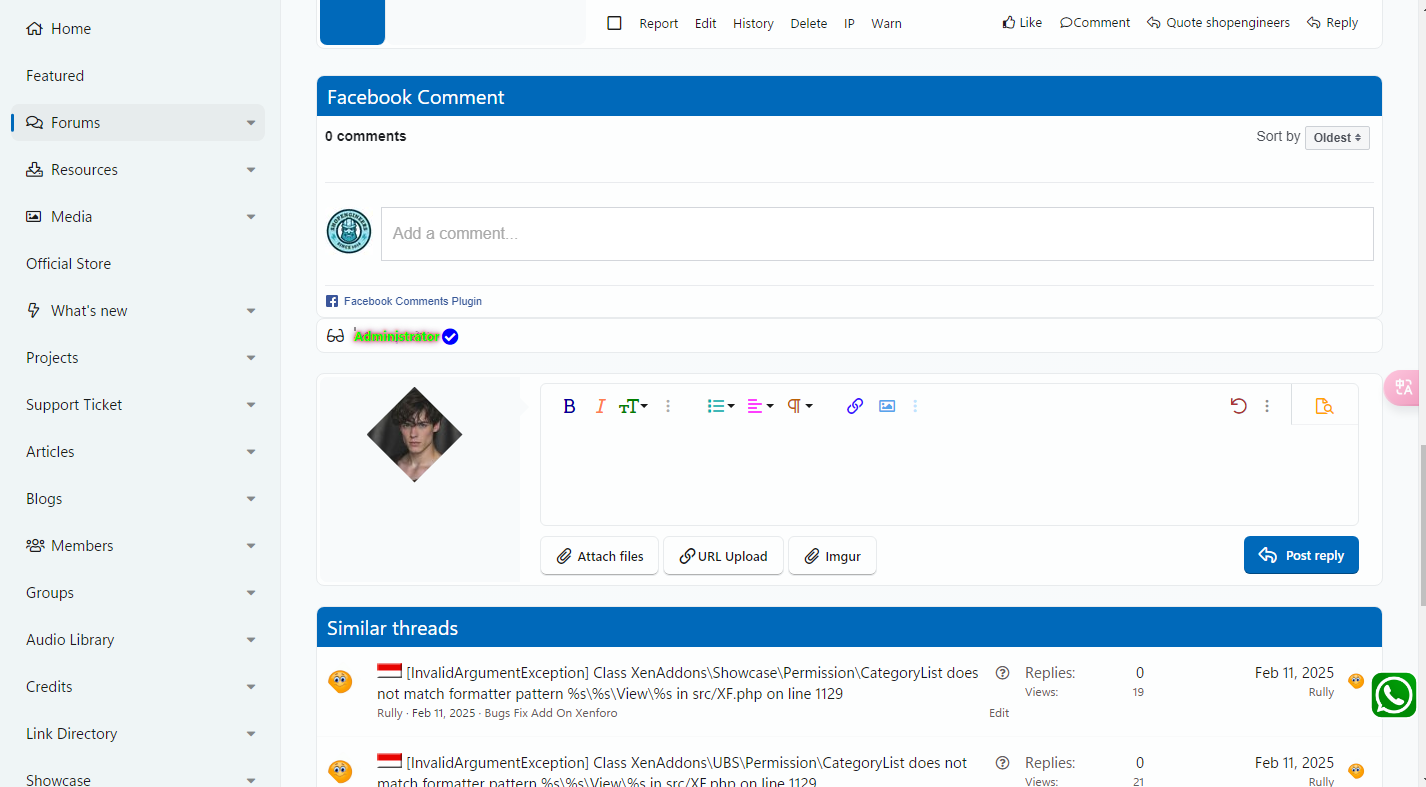Insert an image in the editor

887,406
